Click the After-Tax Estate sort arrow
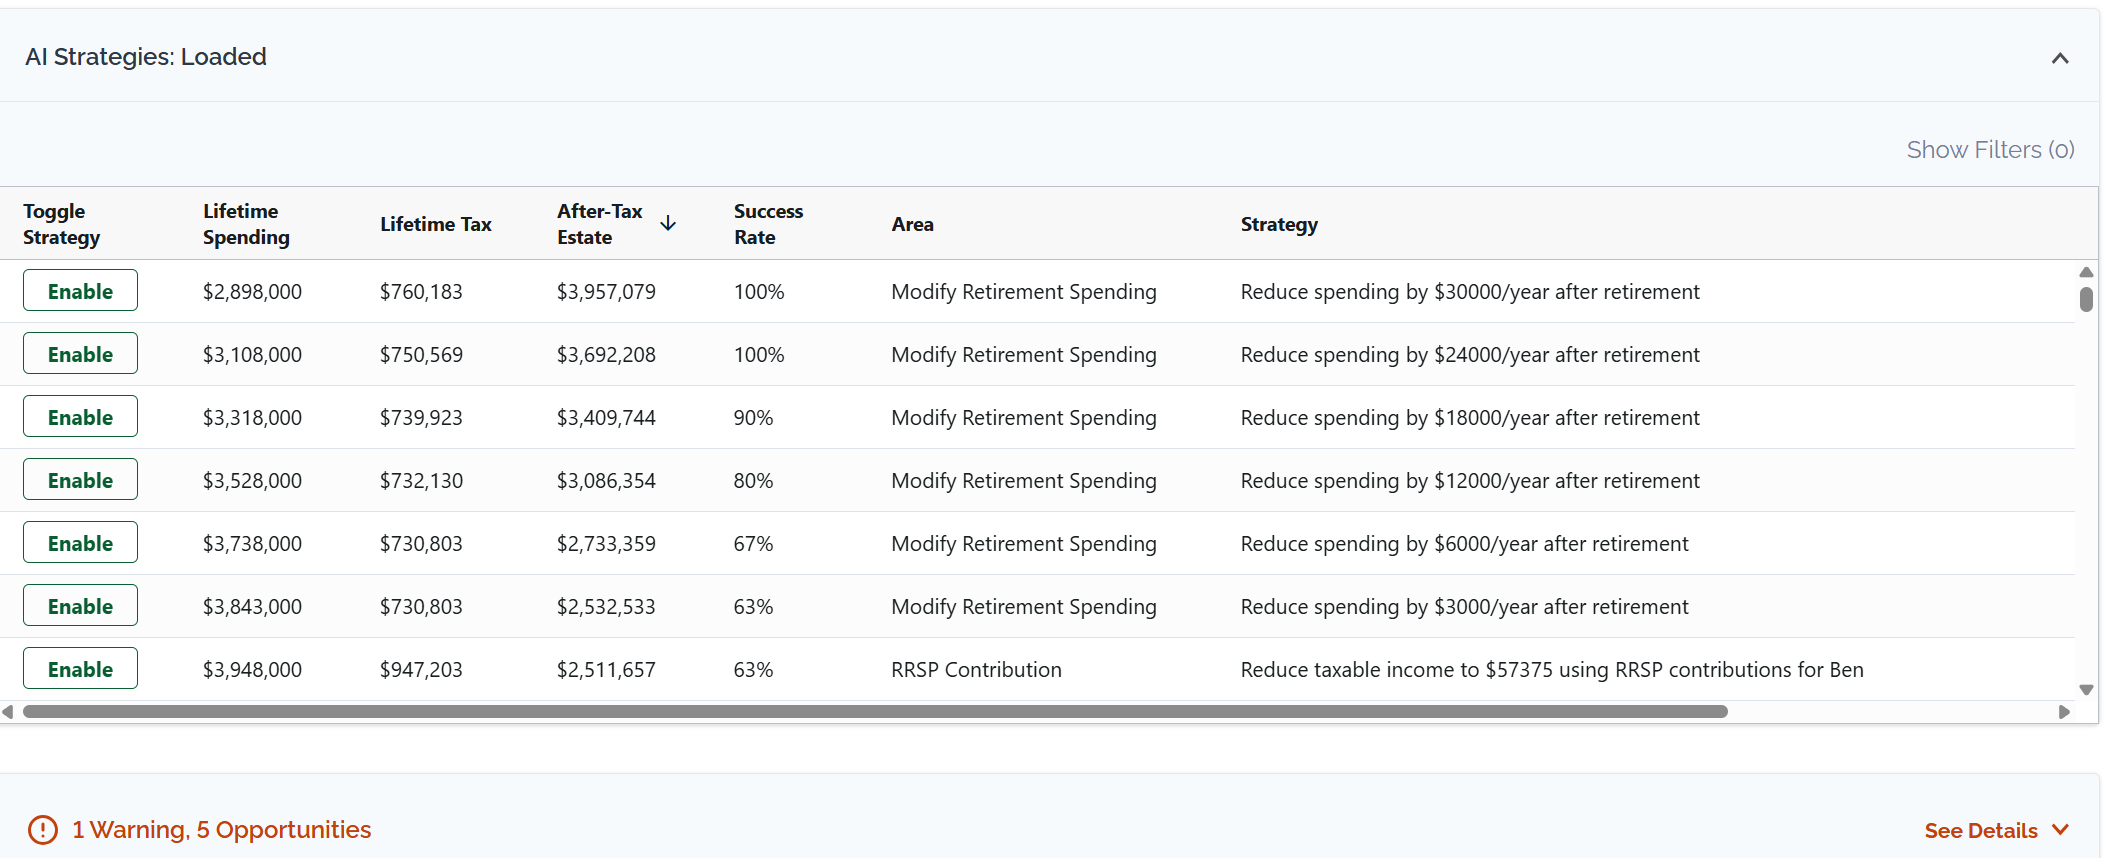 click(x=668, y=223)
